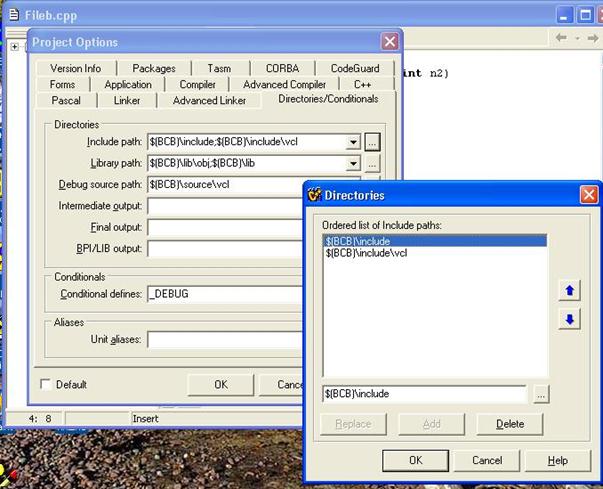Click Directories dialog title icon
The width and height of the screenshot is (603, 489).
(x=314, y=195)
